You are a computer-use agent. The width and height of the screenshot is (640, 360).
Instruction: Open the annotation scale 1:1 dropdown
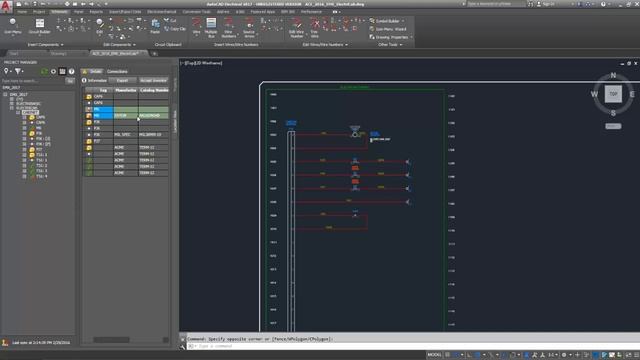pyautogui.click(x=553, y=355)
